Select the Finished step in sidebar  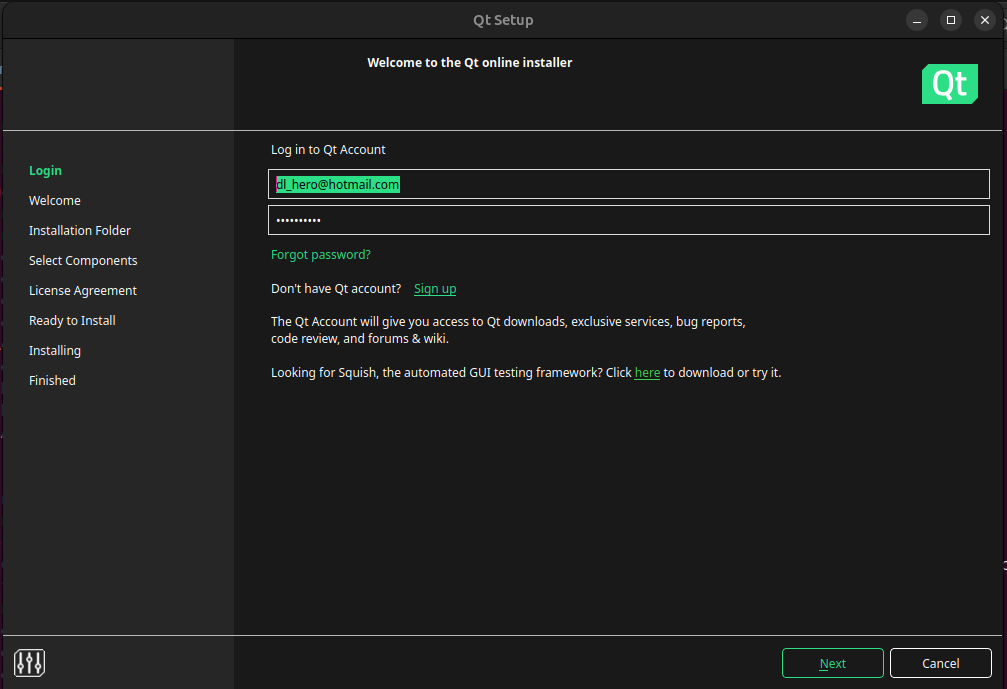pyautogui.click(x=52, y=381)
